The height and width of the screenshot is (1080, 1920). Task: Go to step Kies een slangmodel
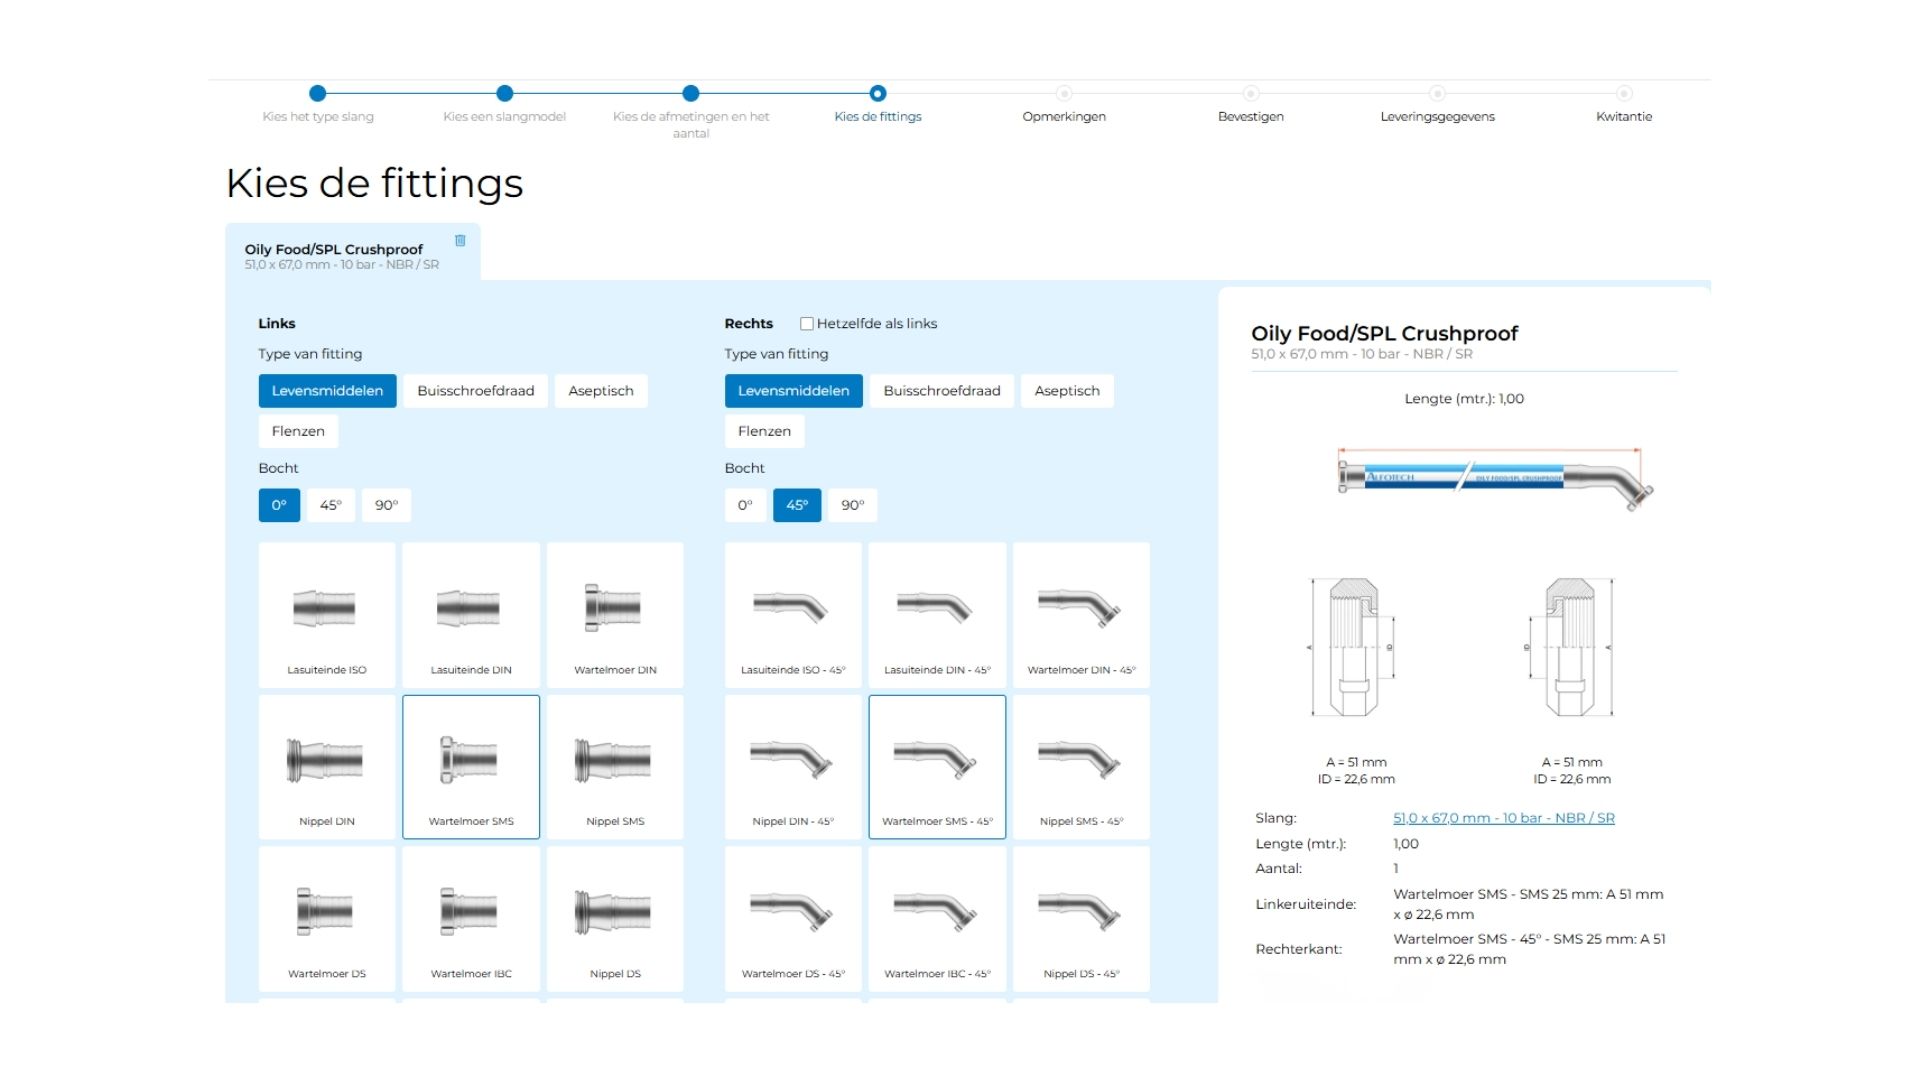(505, 104)
